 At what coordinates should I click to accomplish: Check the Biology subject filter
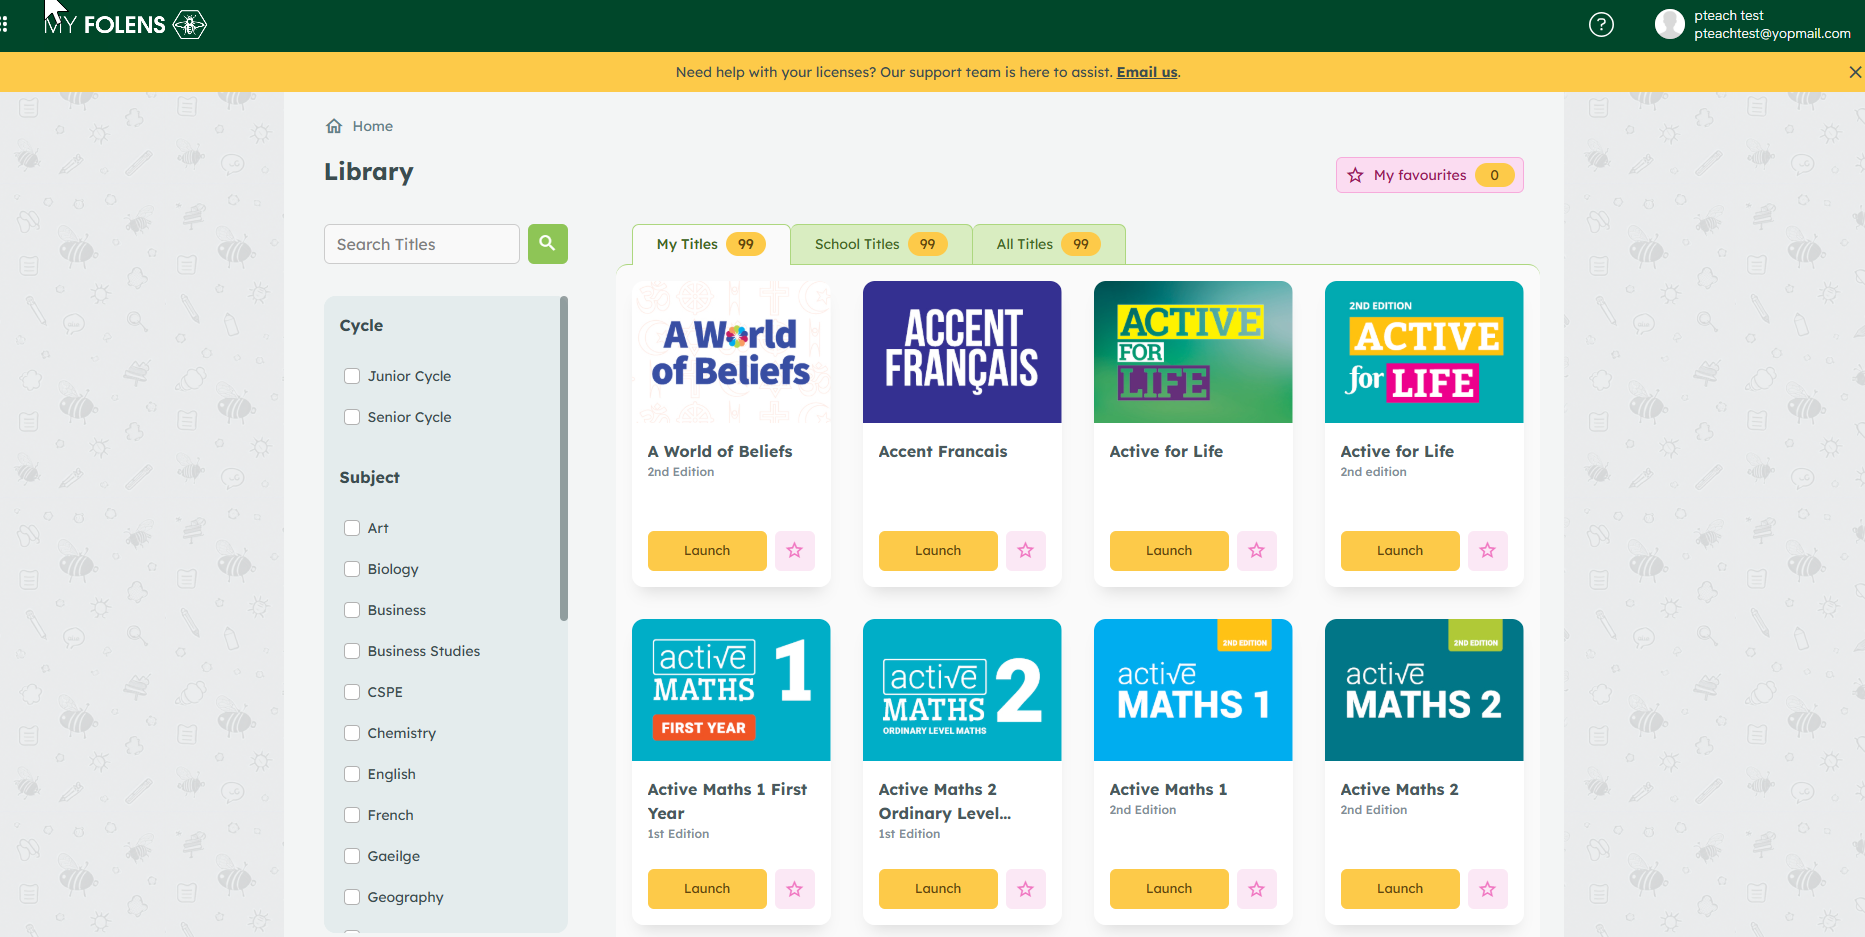click(352, 569)
